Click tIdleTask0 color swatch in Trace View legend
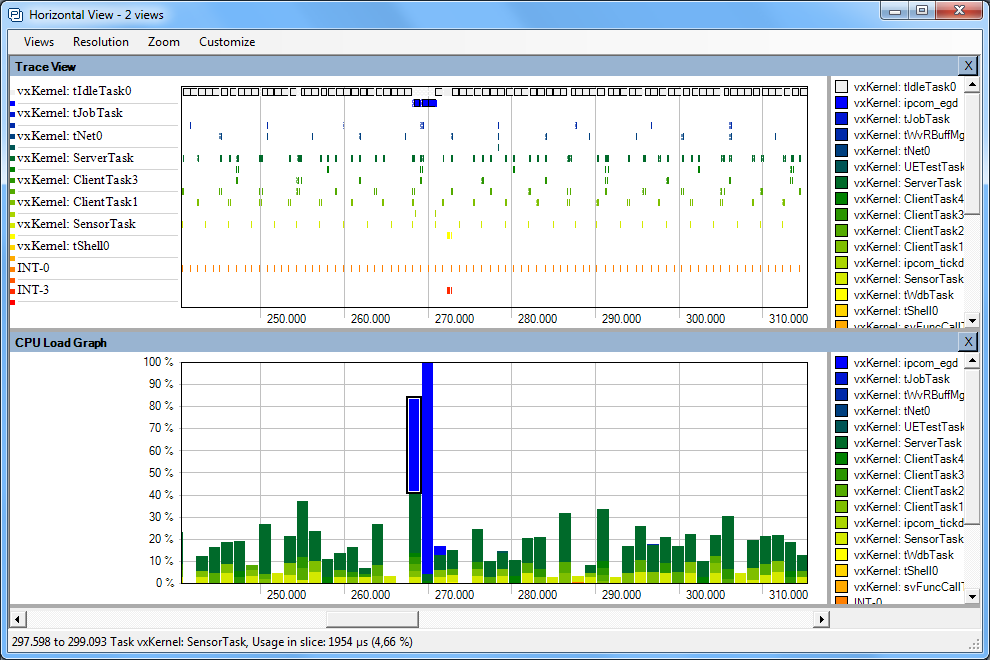The height and width of the screenshot is (660, 990). pos(841,87)
